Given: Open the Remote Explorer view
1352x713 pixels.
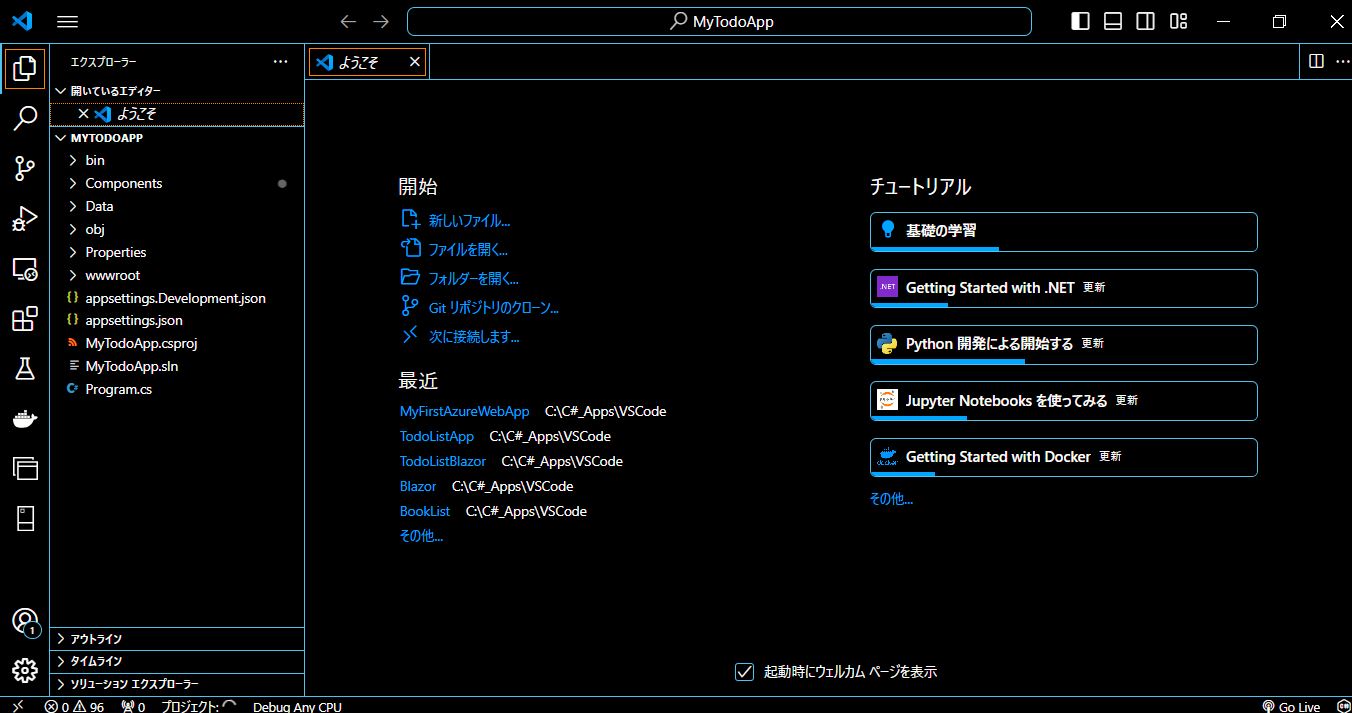Looking at the screenshot, I should pos(25,269).
